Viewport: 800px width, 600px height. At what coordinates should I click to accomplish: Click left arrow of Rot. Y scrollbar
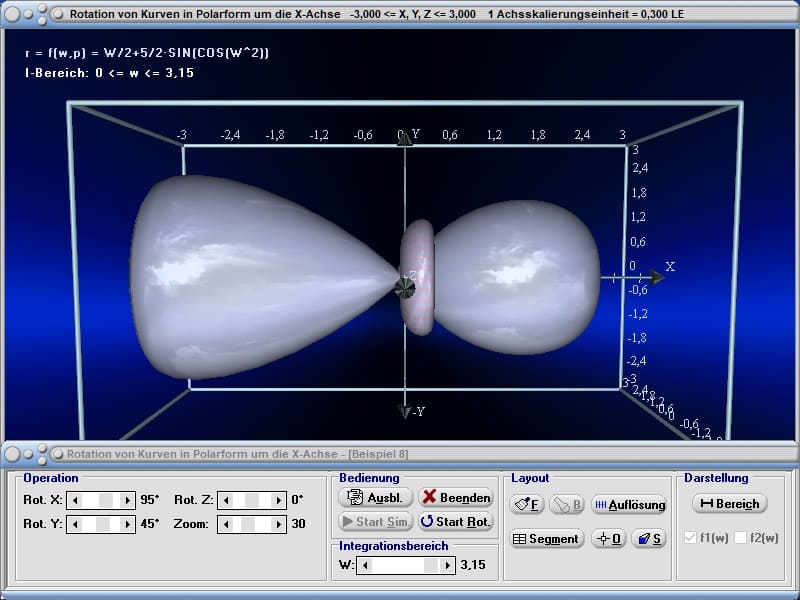(x=74, y=524)
